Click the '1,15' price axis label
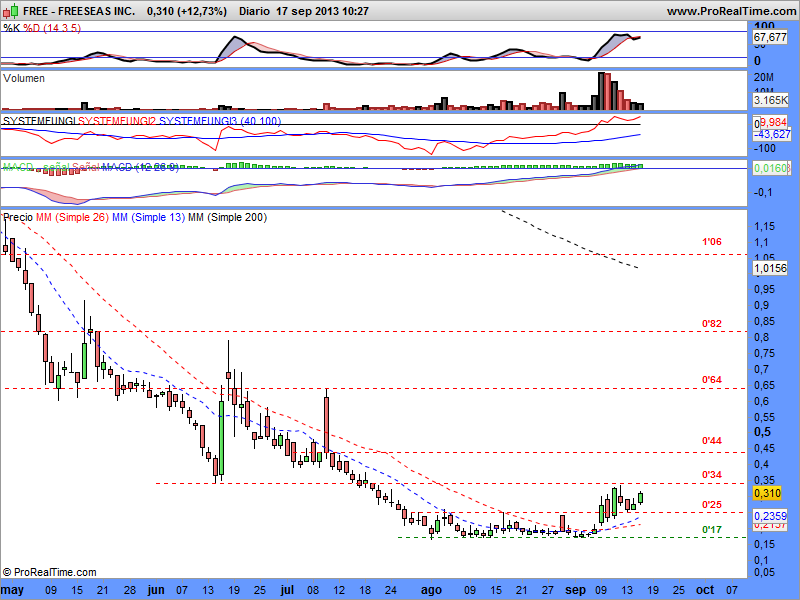 (x=764, y=226)
